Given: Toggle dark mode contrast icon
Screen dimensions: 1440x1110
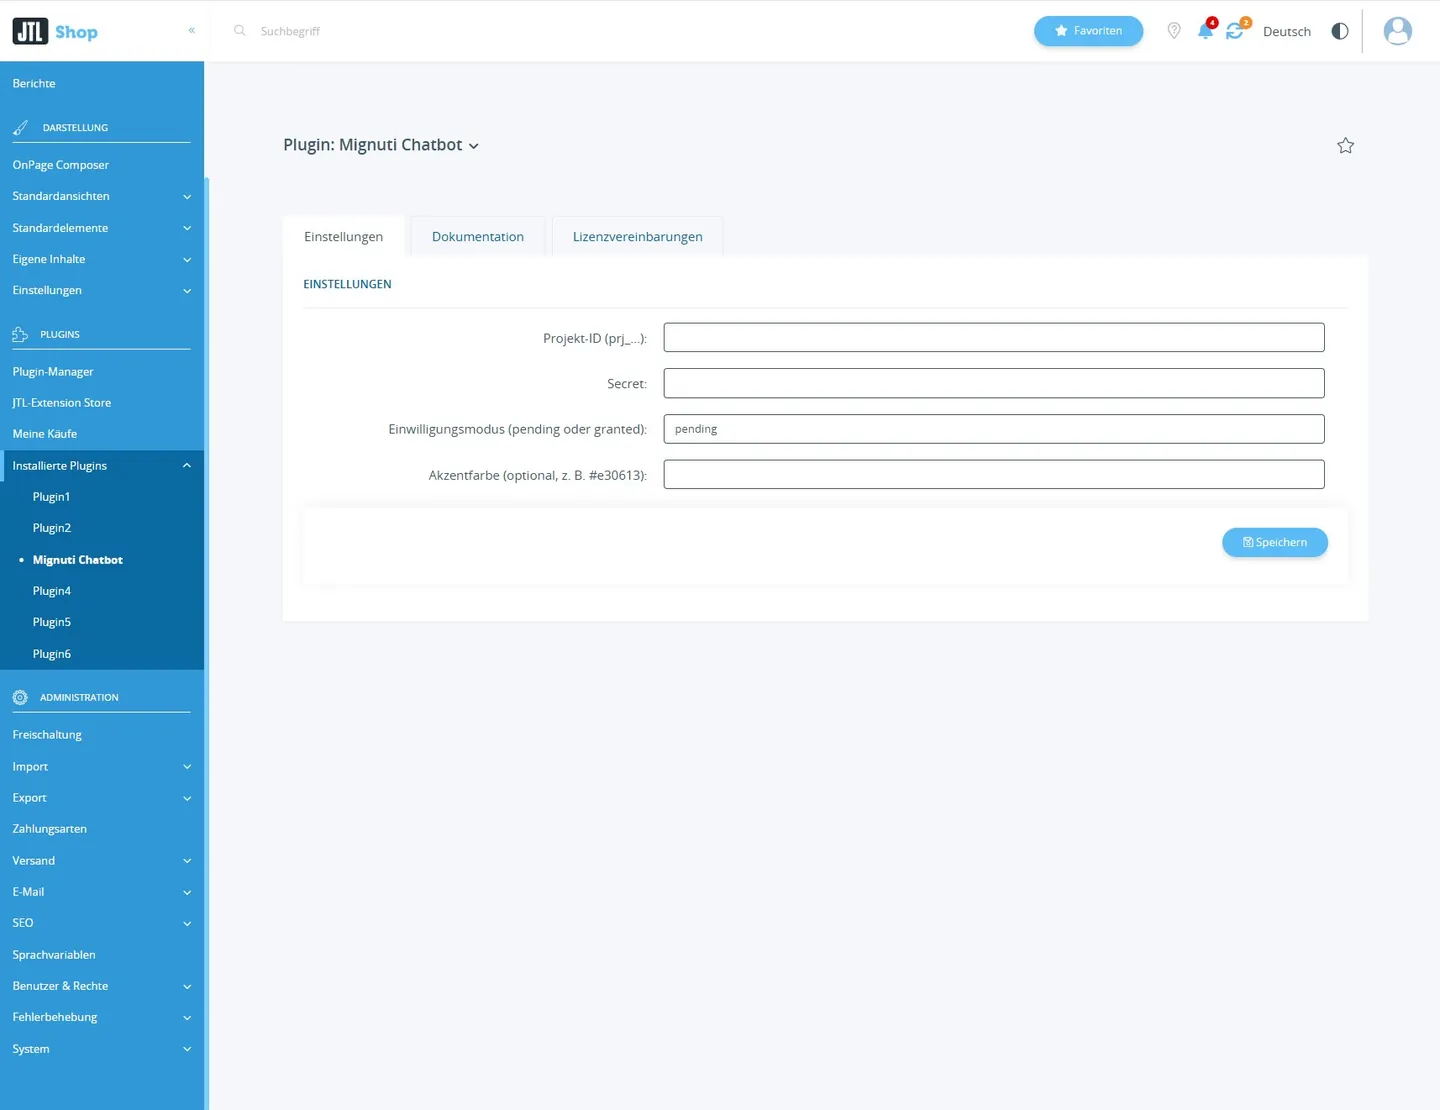Looking at the screenshot, I should point(1340,31).
